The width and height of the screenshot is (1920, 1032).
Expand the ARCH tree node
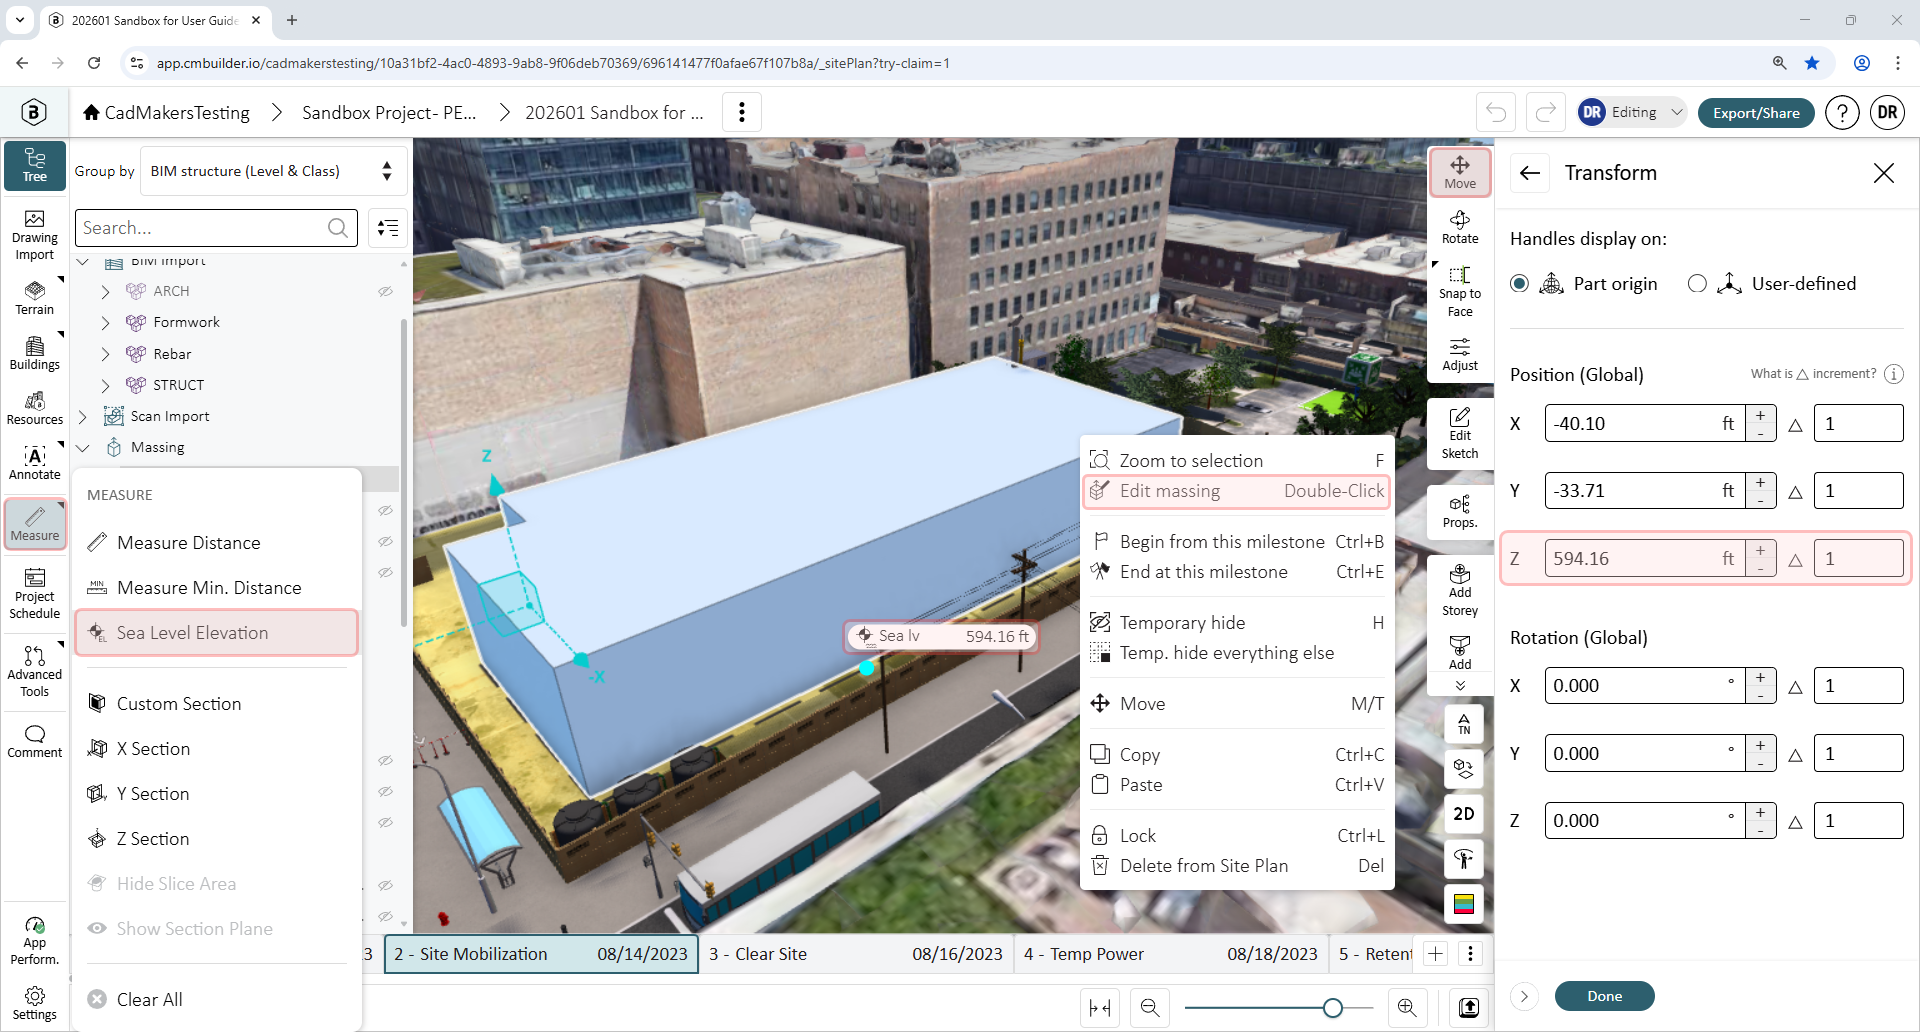pos(106,292)
